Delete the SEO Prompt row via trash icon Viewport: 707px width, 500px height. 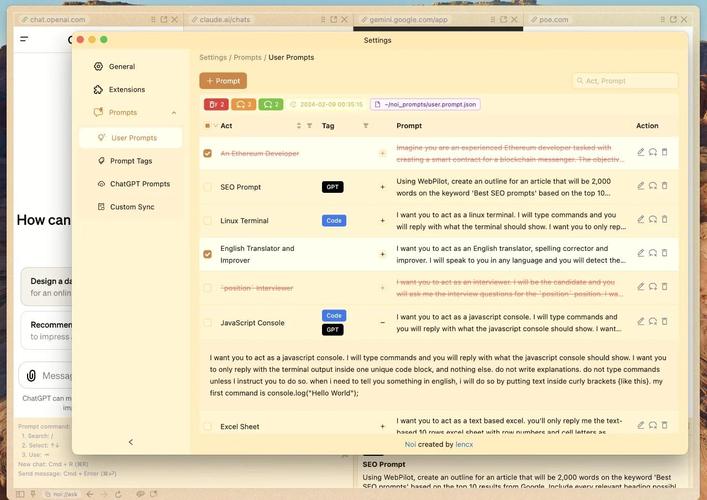click(x=665, y=186)
